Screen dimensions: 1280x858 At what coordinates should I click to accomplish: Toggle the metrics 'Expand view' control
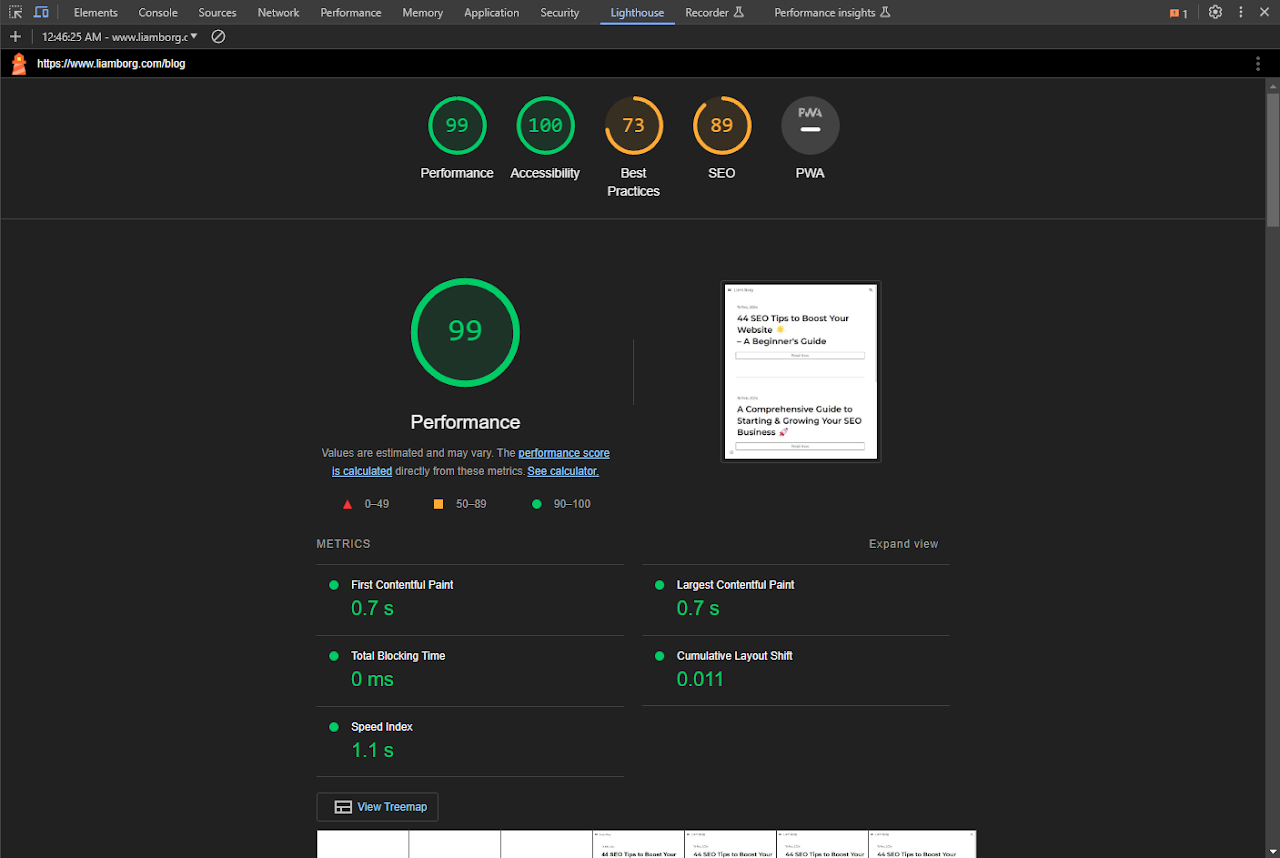[903, 544]
